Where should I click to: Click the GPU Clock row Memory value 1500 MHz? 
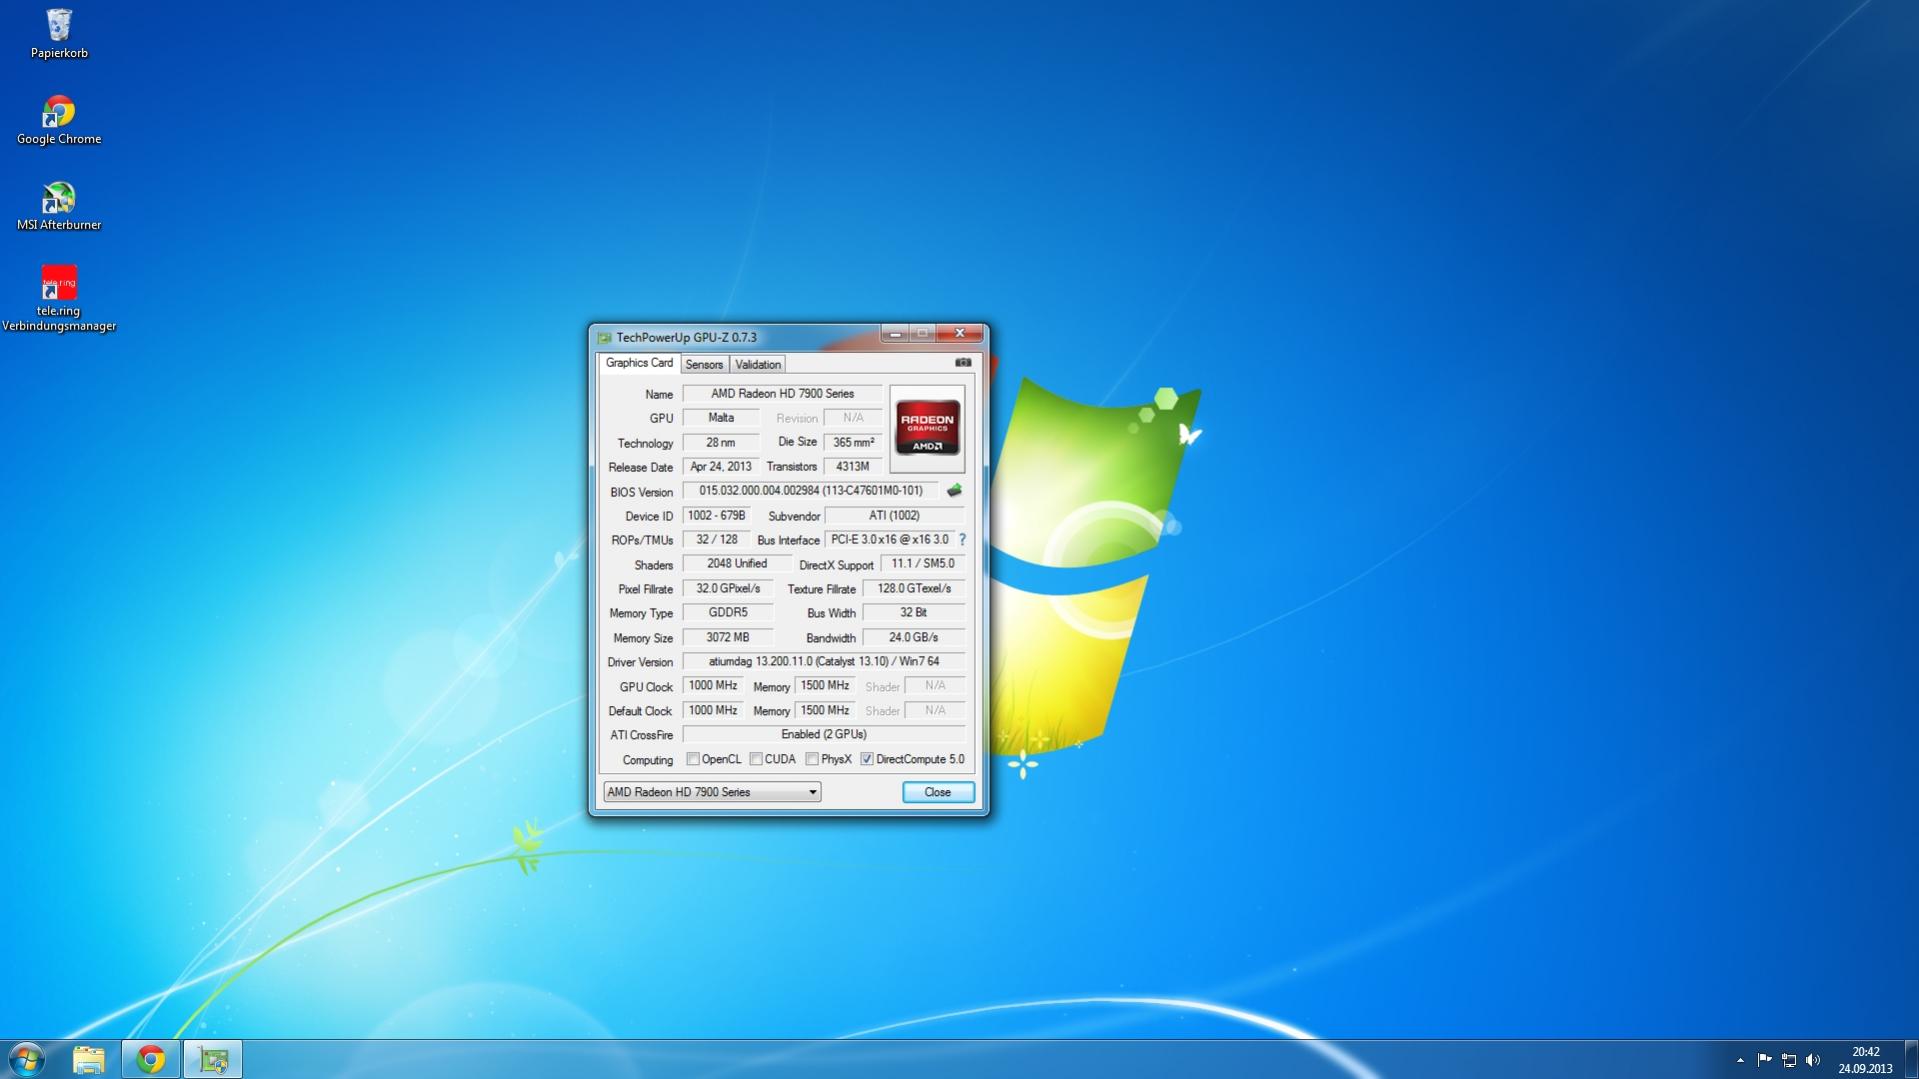[825, 686]
